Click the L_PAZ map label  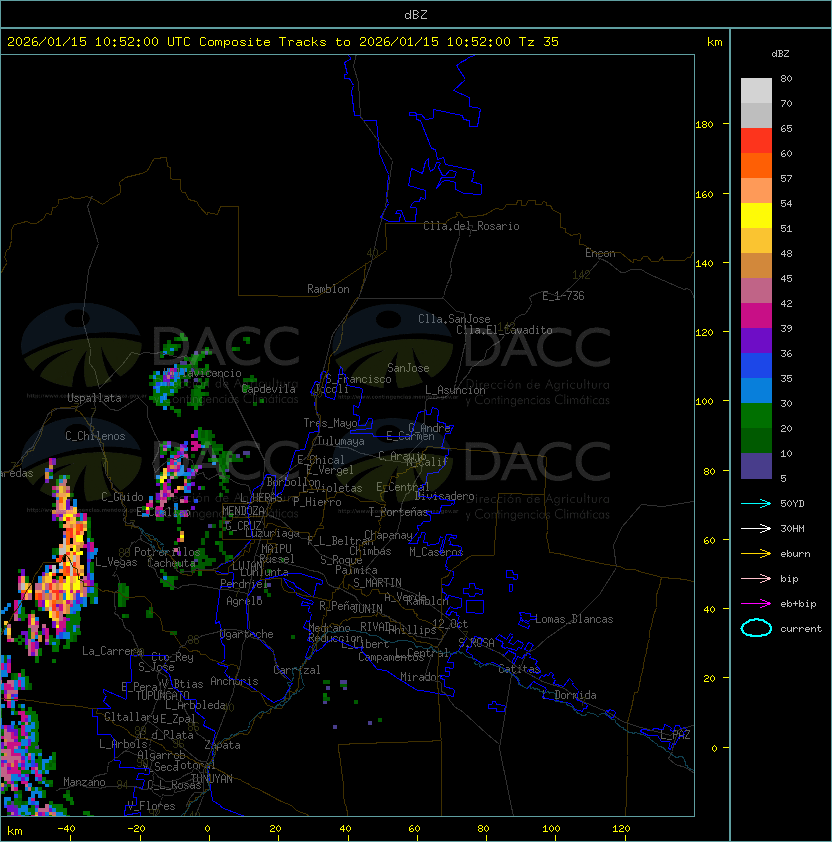[675, 735]
